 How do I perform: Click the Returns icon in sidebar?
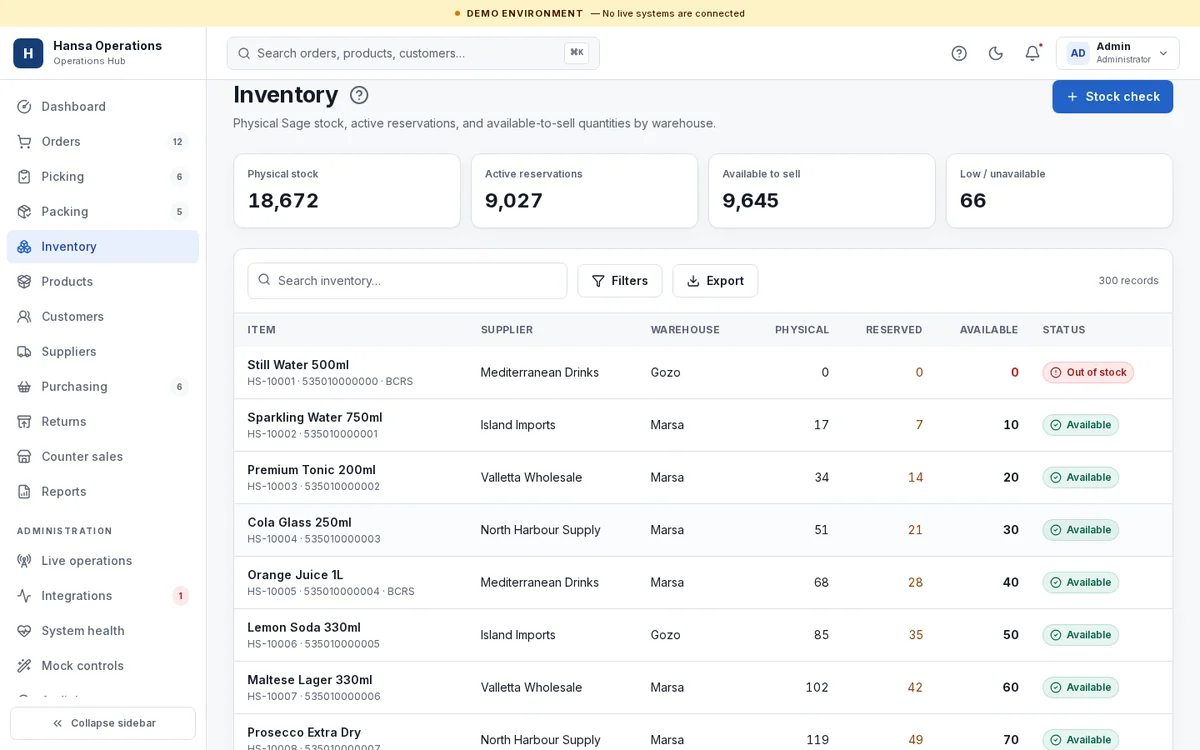tap(24, 421)
